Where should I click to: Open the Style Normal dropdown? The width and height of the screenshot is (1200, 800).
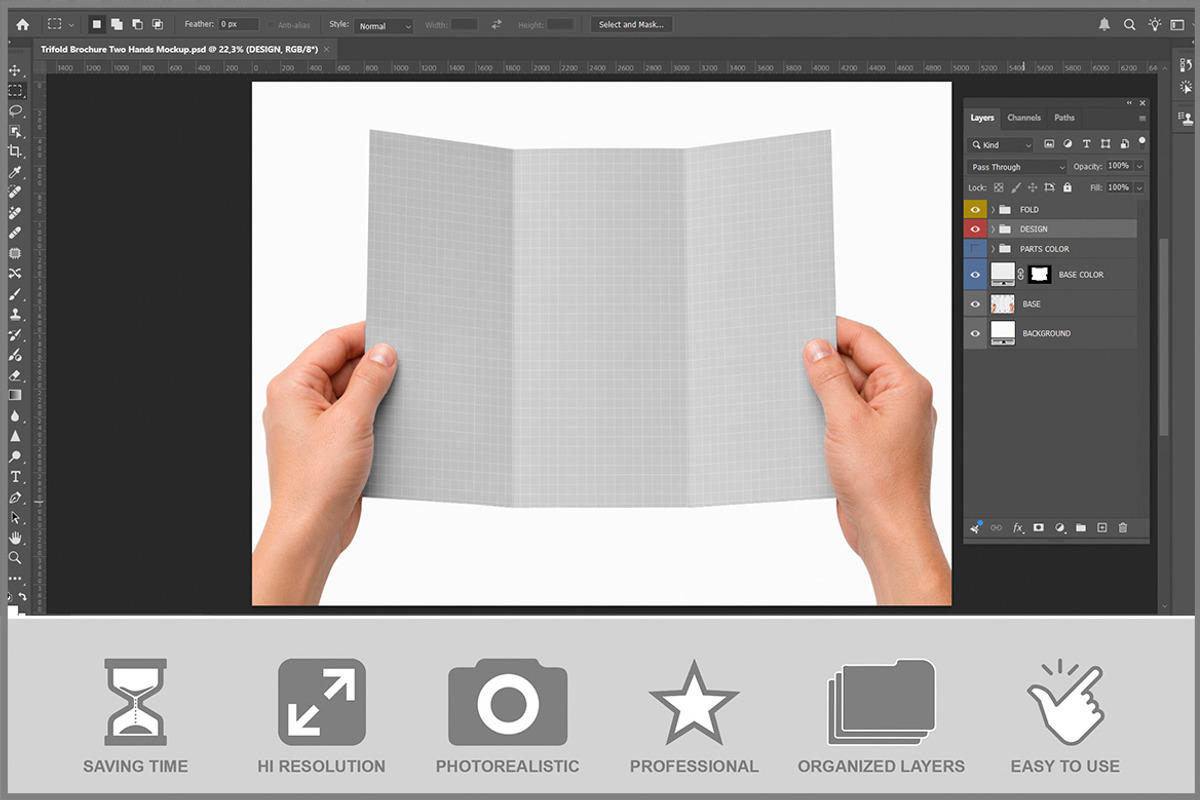click(383, 25)
